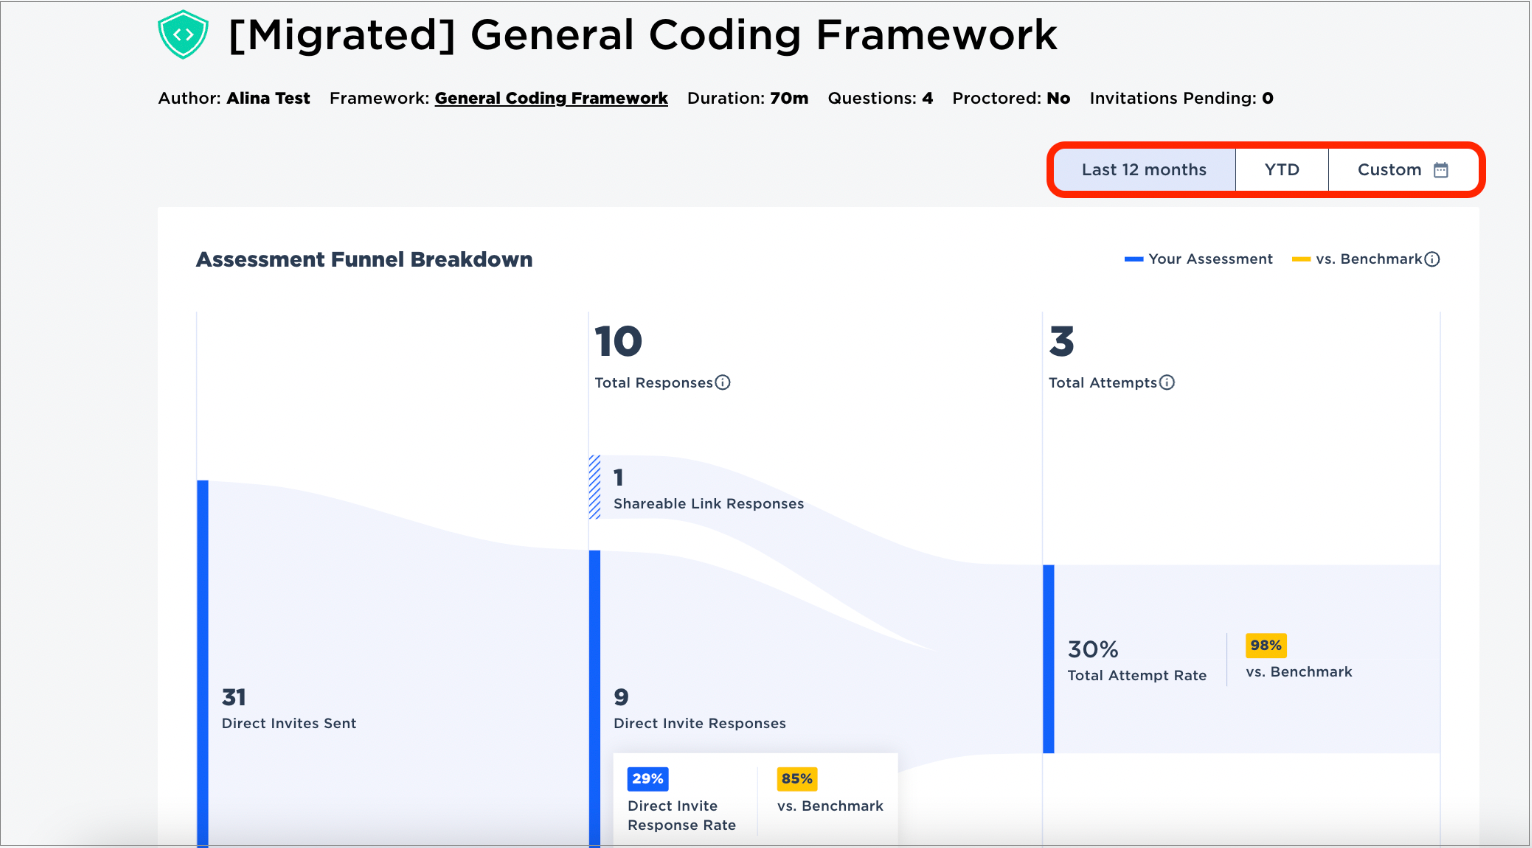This screenshot has height=848, width=1532.
Task: Click the blue Total Attempt Rate bar
Action: [1049, 659]
